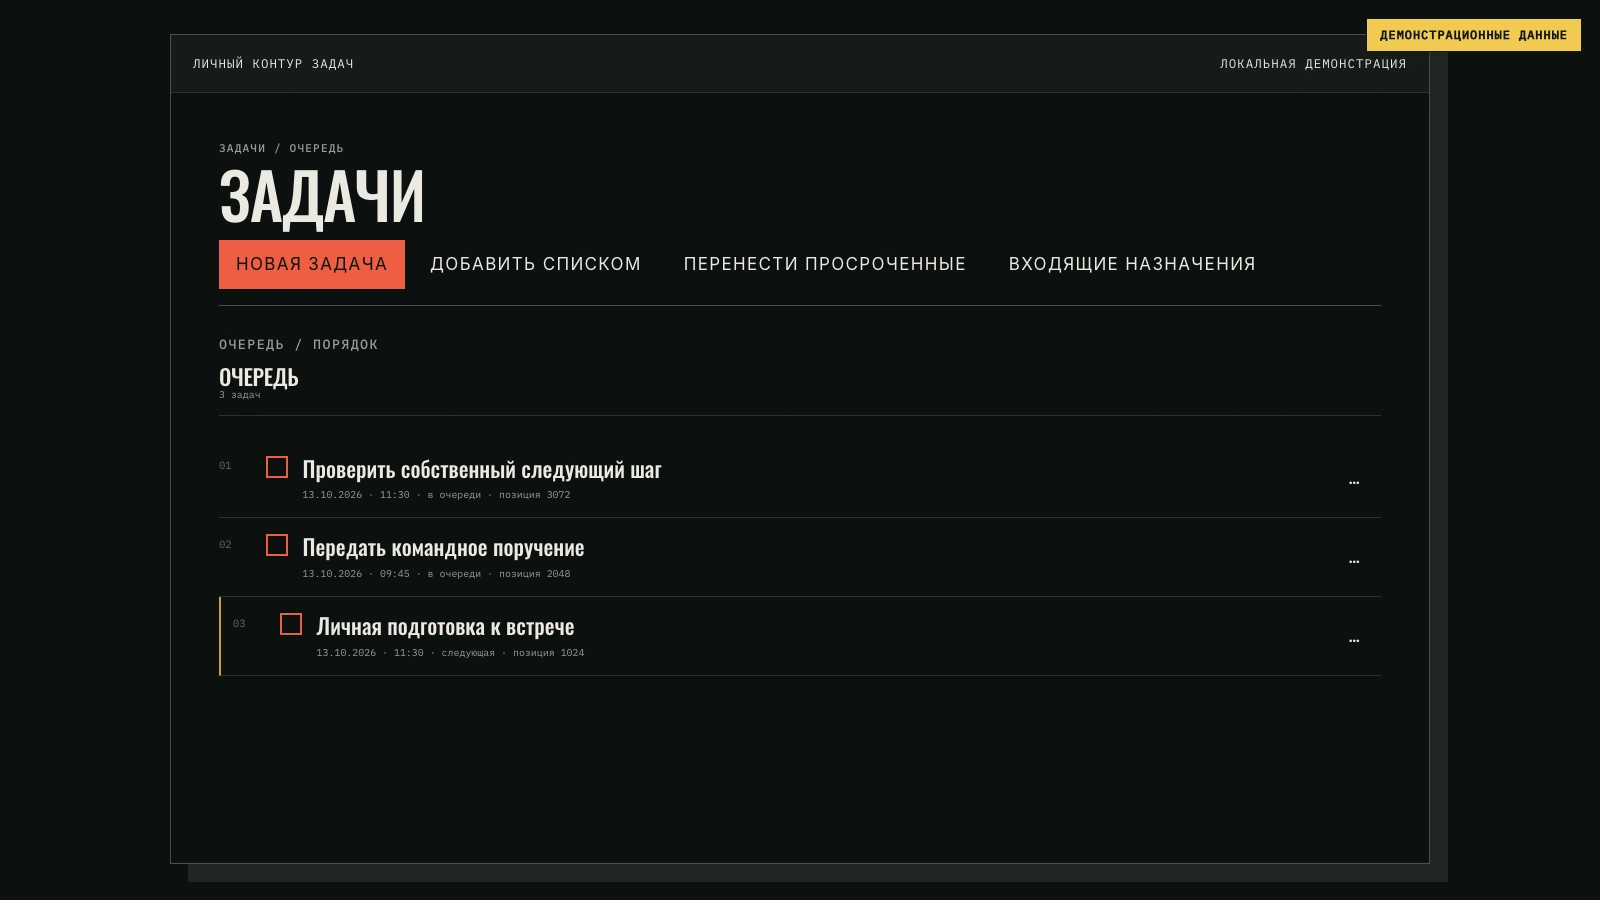Open the task title 'Проверить собственный следующий шаг'

tap(482, 469)
